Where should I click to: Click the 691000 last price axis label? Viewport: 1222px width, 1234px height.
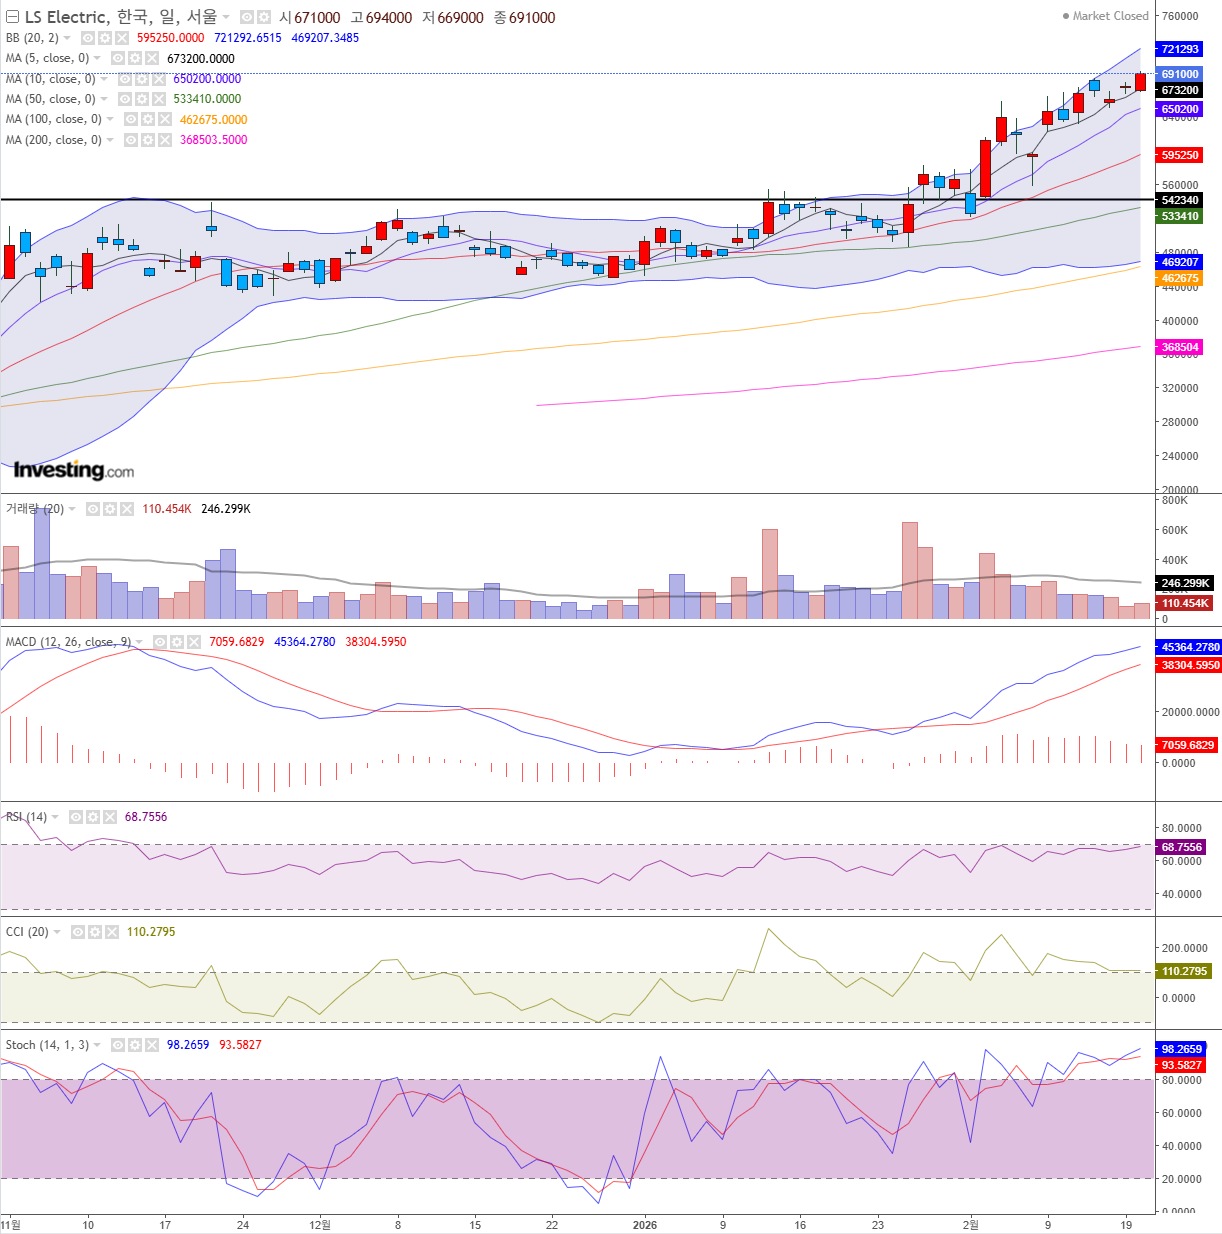(x=1180, y=74)
